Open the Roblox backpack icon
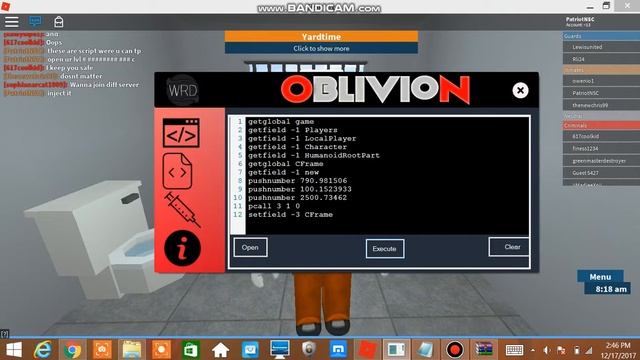The width and height of the screenshot is (640, 360). coord(59,22)
